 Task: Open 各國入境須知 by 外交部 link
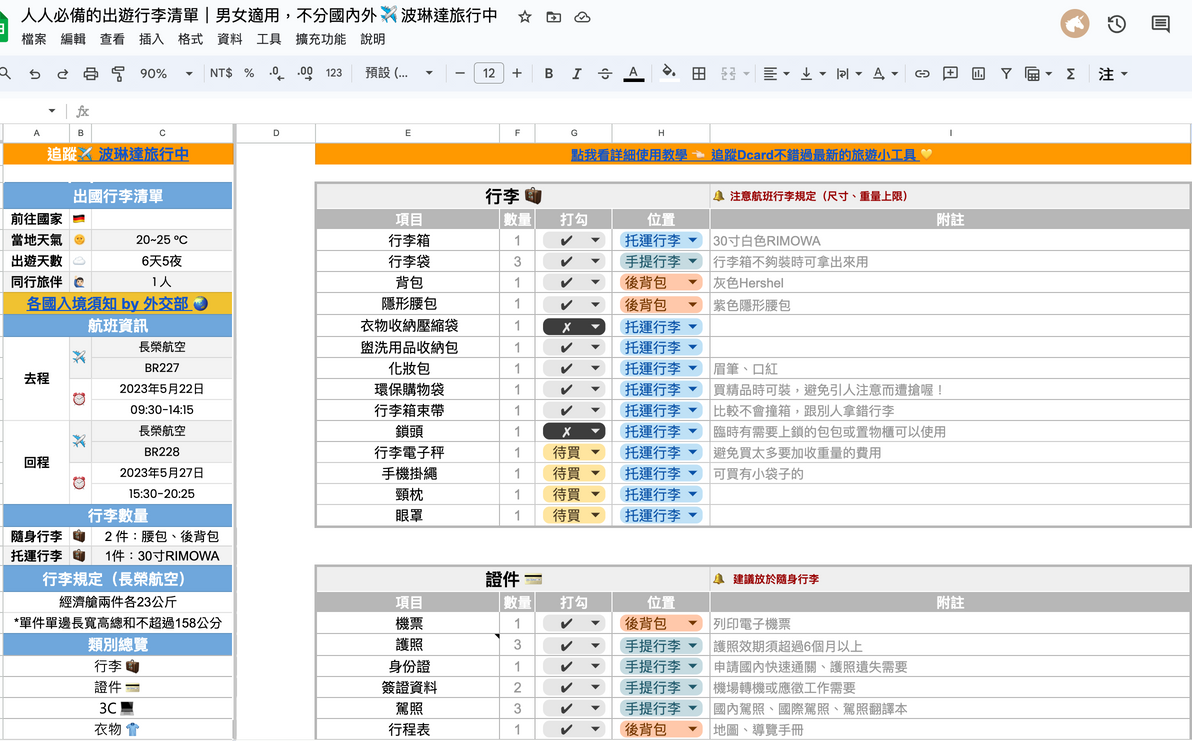(117, 304)
